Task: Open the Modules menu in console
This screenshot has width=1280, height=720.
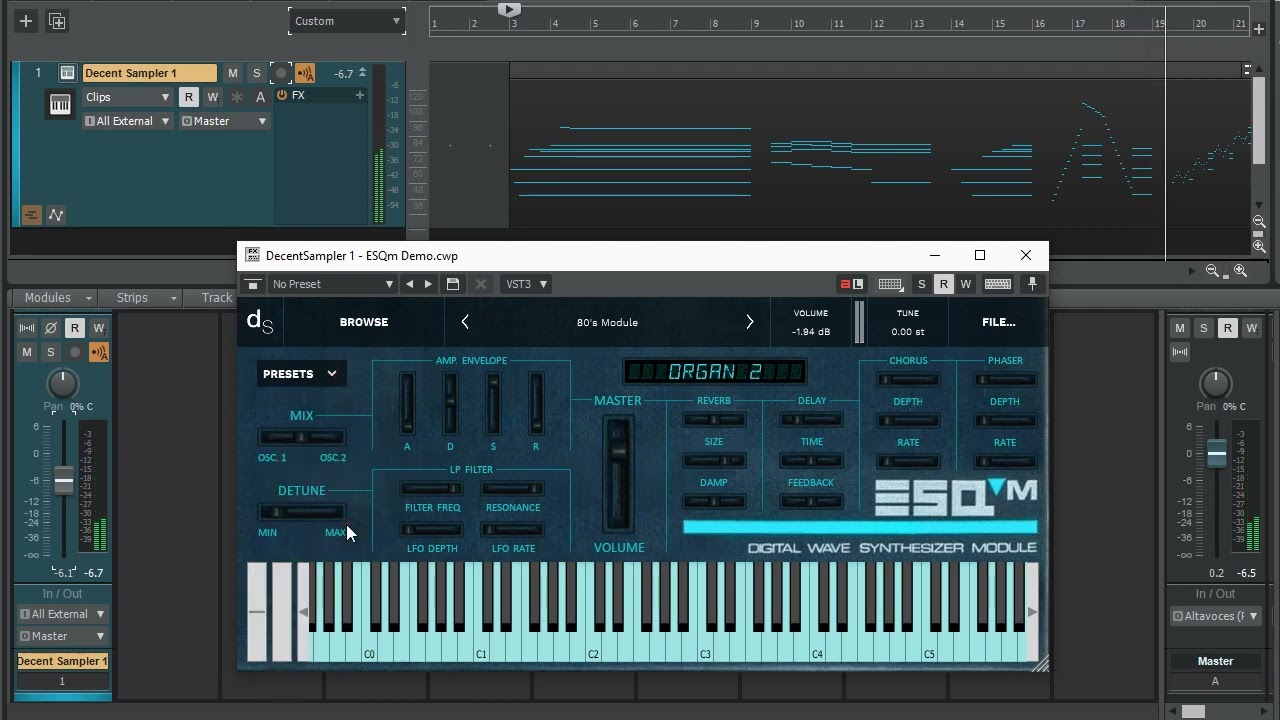Action: click(x=57, y=298)
